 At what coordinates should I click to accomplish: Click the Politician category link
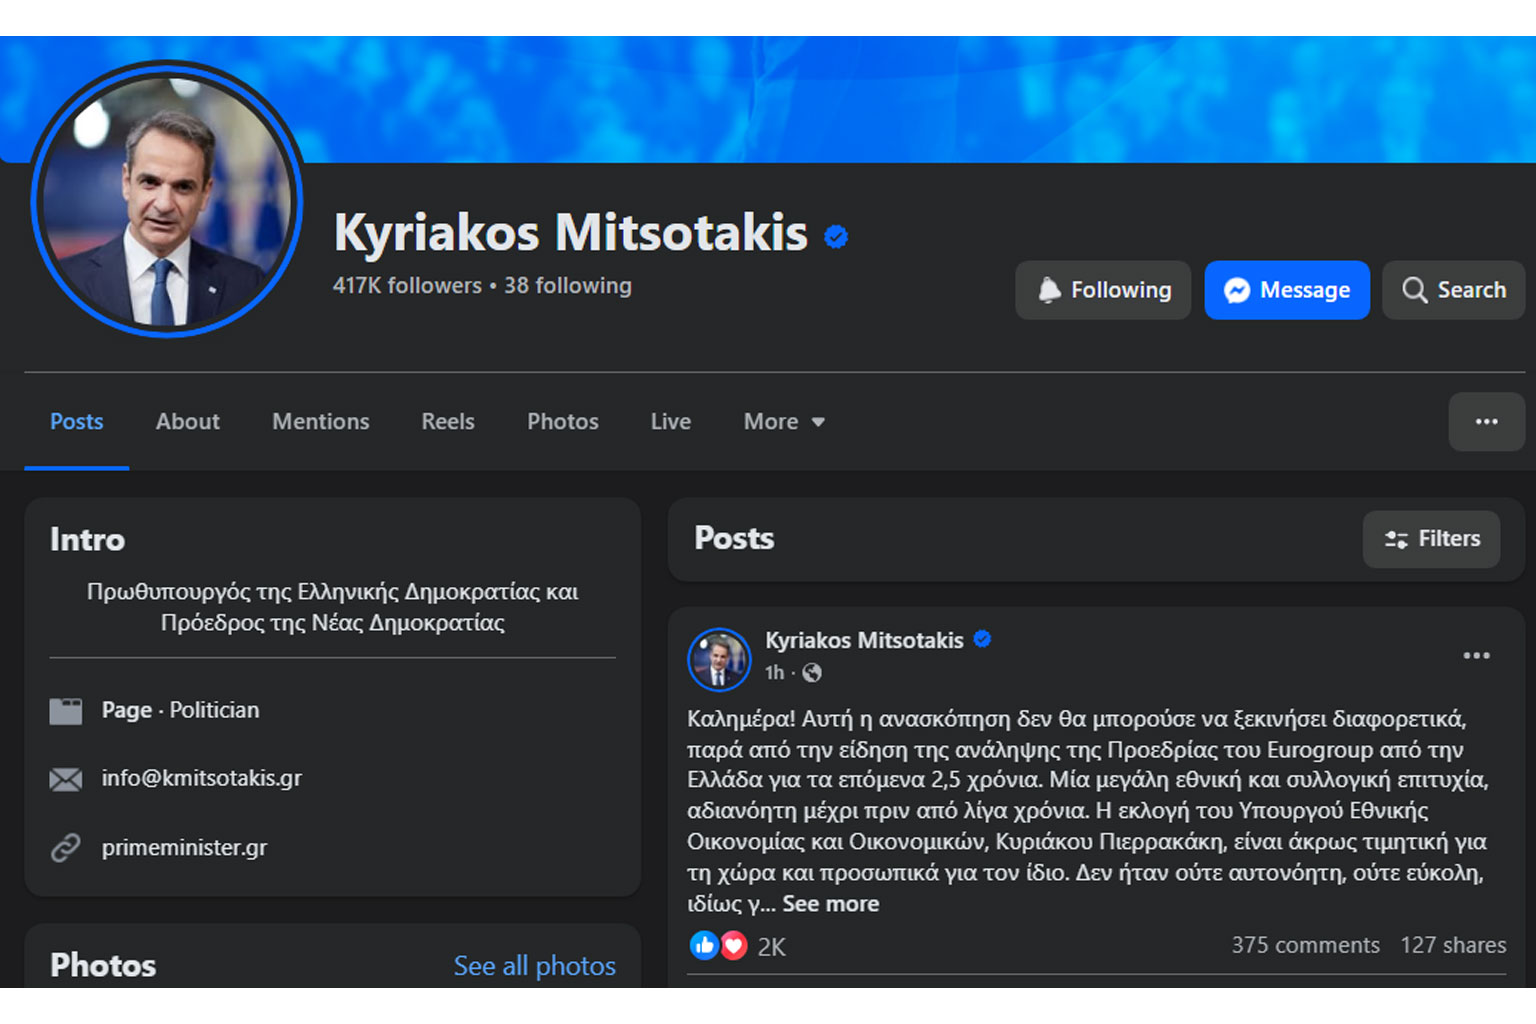tap(214, 710)
